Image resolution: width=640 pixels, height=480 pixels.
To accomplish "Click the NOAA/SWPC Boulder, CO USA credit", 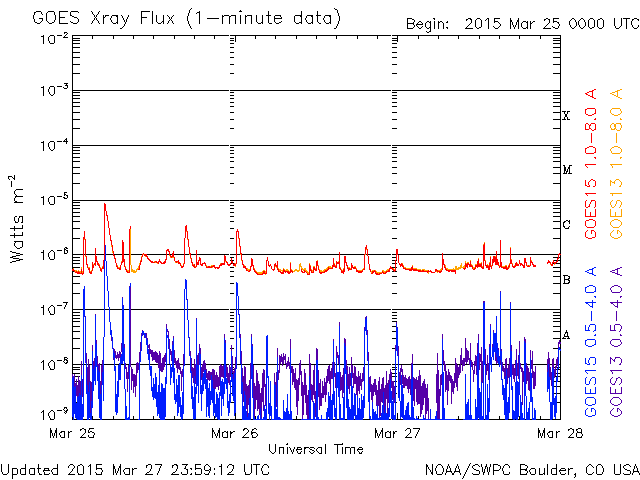I will [x=531, y=469].
